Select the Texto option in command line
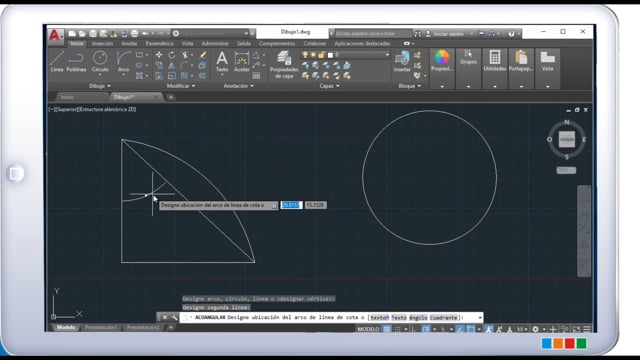This screenshot has width=640, height=360. tap(399, 317)
